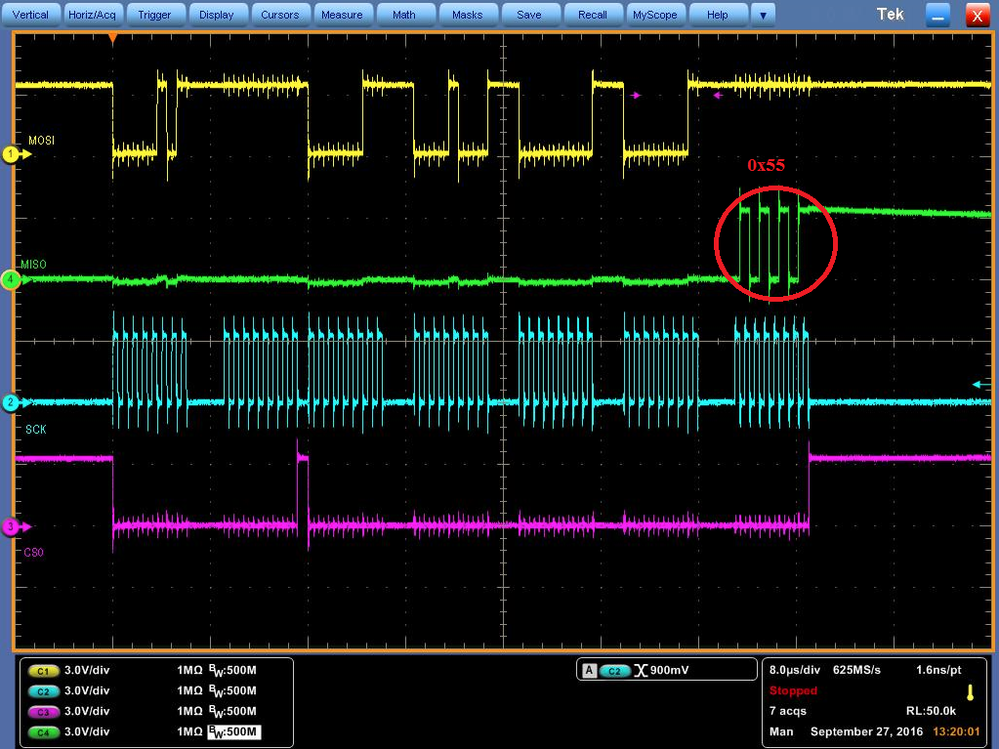Click the C2 3.0V/div scale readout
Screen dimensions: 999x749
(x=87, y=691)
